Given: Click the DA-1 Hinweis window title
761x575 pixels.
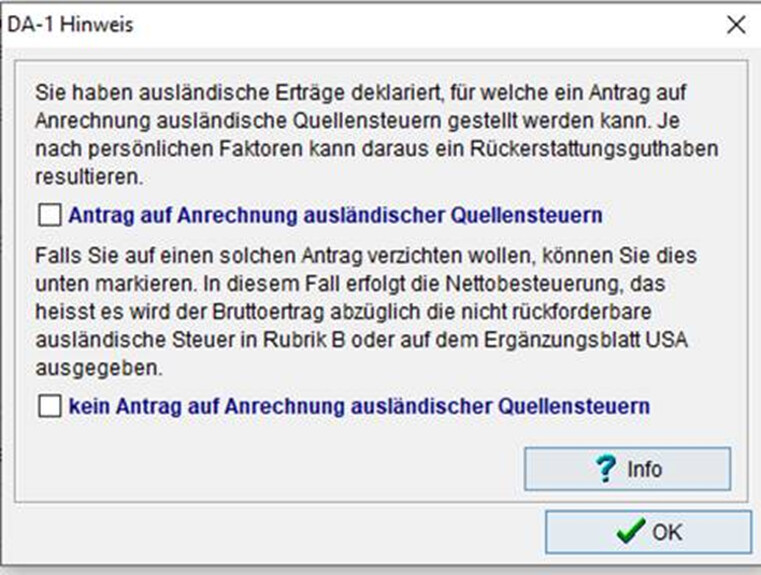Looking at the screenshot, I should click(x=70, y=25).
